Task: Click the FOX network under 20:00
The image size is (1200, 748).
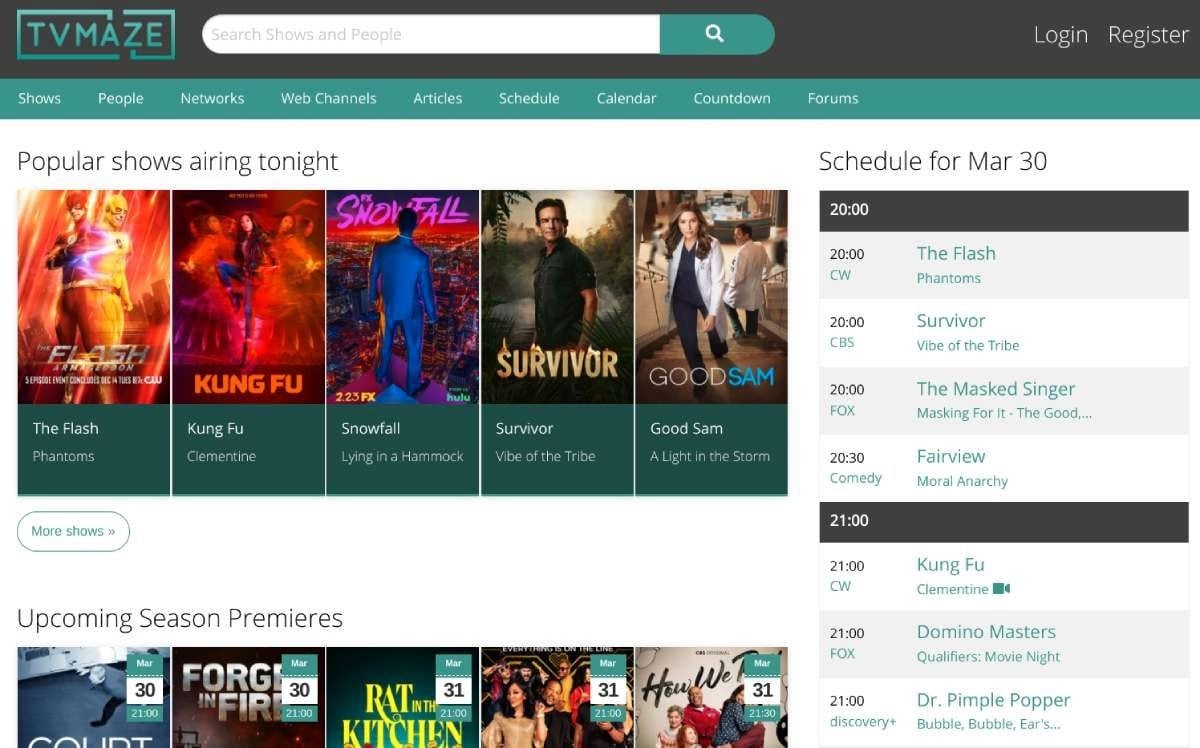Action: pyautogui.click(x=842, y=410)
